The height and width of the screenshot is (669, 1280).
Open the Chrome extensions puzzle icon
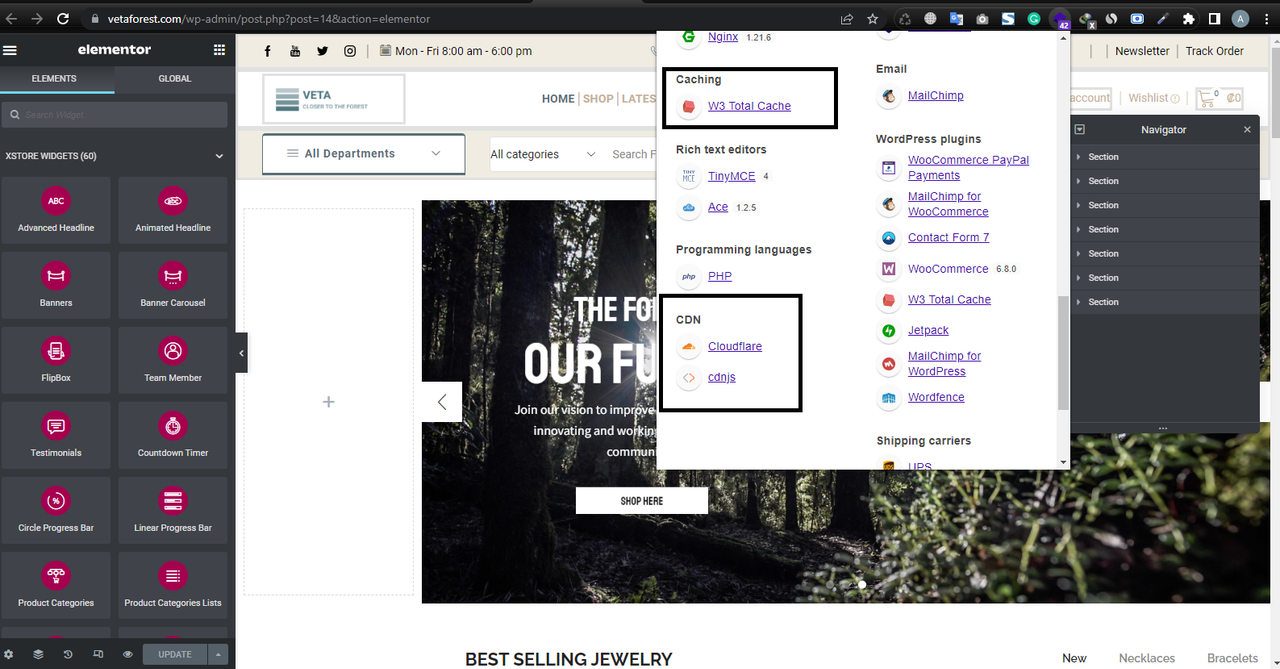coord(1188,18)
